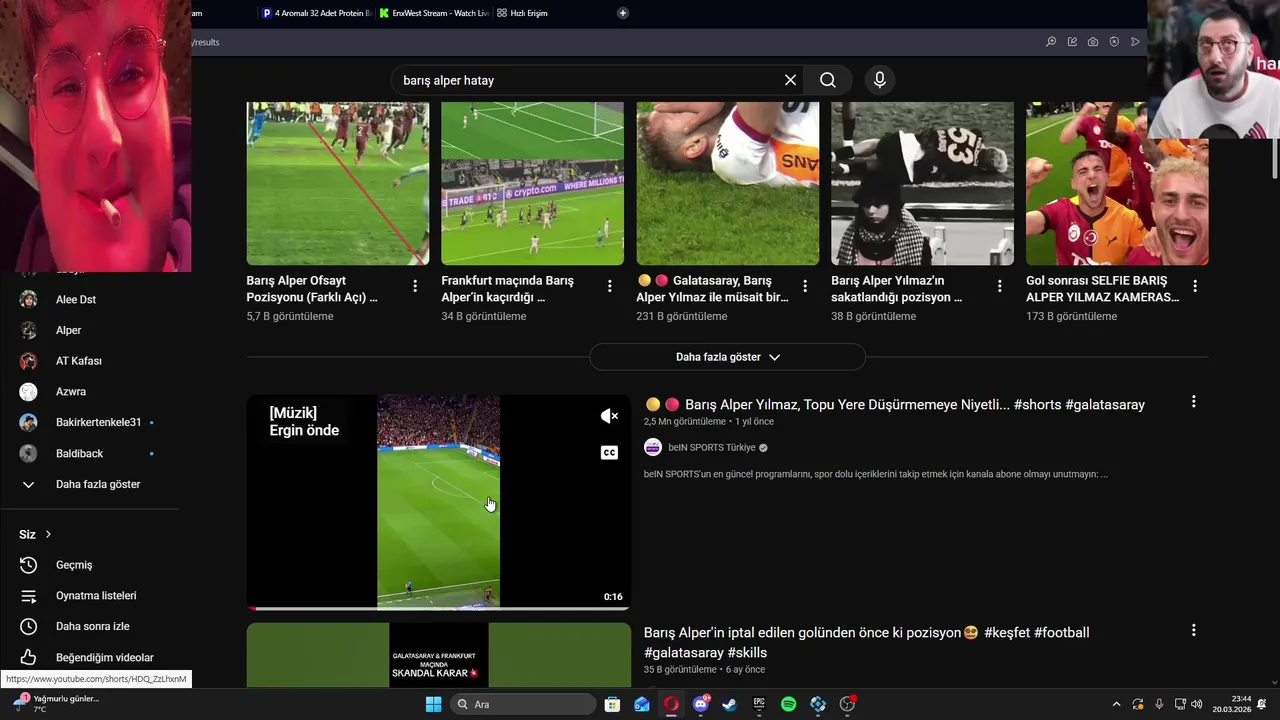The height and width of the screenshot is (720, 1280).
Task: Open Barış Alper Yılmaz'ın sakatlandığı pozisyon thumbnail
Action: click(x=922, y=184)
